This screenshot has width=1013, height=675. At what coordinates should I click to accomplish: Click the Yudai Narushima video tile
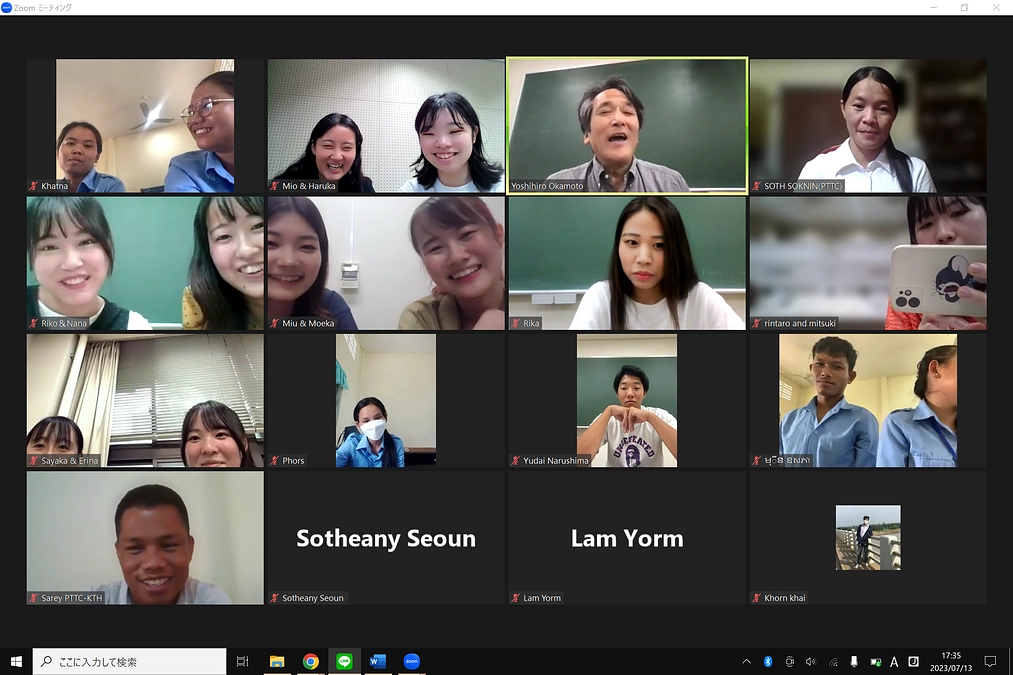[627, 401]
